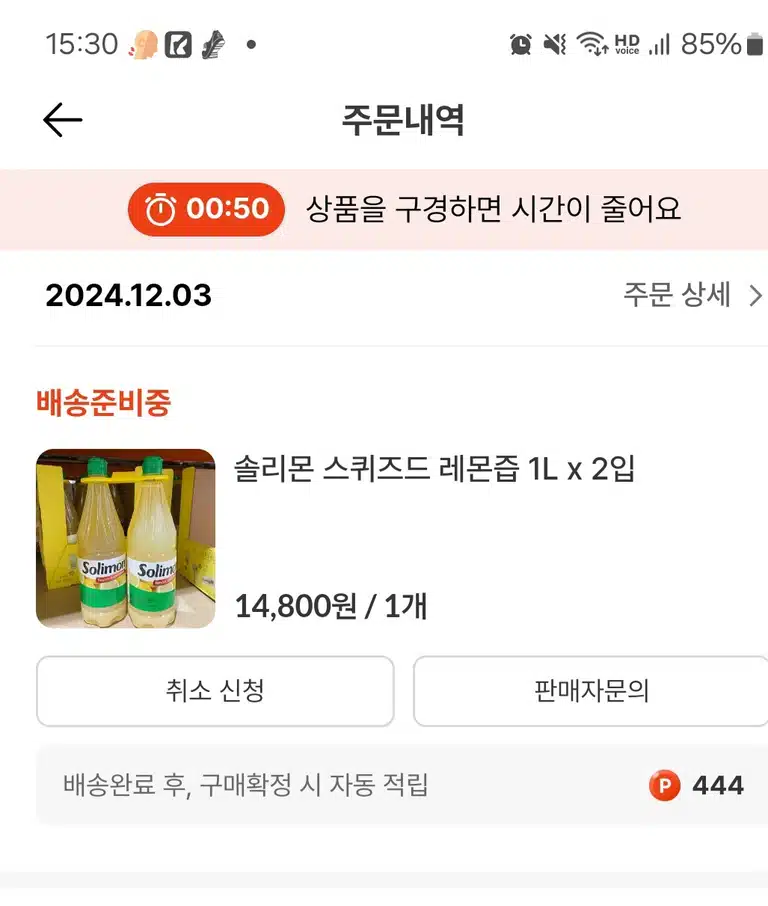Tap the muted sound status icon
The width and height of the screenshot is (768, 906).
click(555, 44)
